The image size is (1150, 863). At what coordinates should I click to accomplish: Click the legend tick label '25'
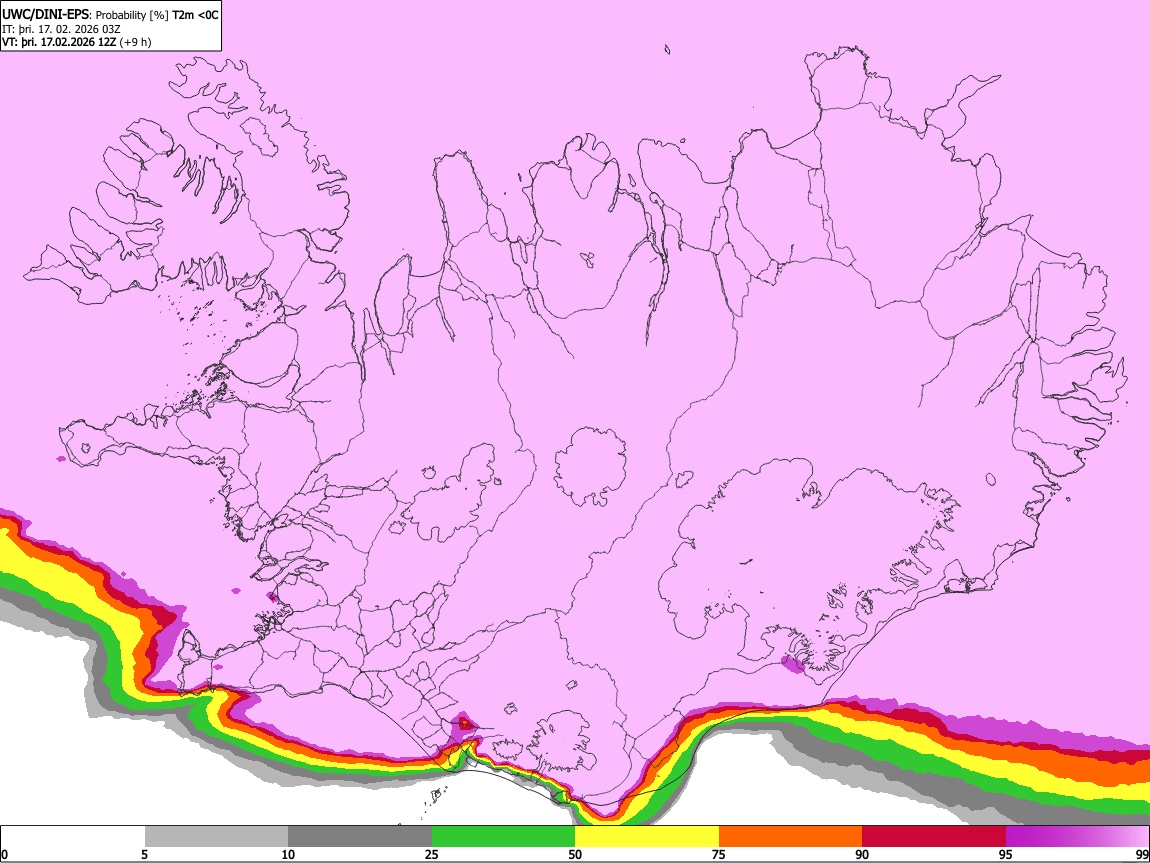pos(432,854)
